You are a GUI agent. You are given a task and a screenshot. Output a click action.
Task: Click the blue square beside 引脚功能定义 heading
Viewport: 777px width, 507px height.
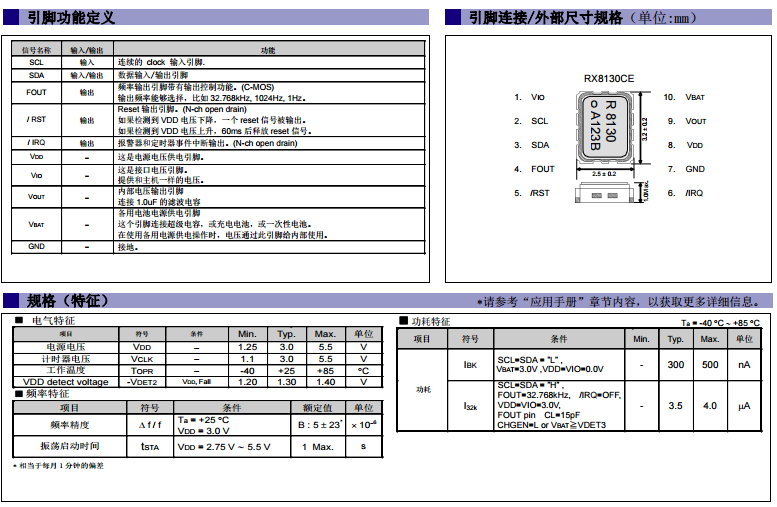tap(10, 17)
